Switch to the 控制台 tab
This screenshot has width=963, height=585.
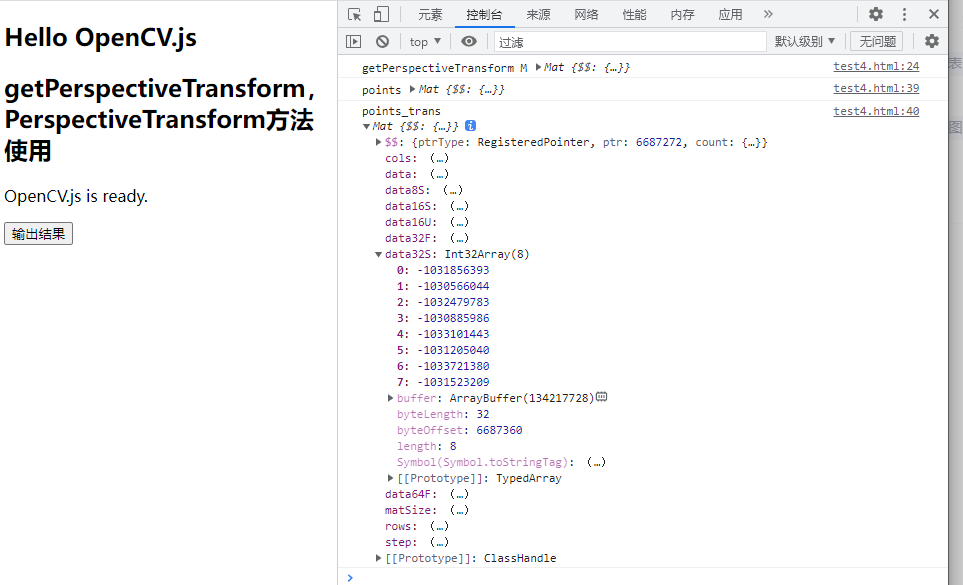tap(484, 15)
